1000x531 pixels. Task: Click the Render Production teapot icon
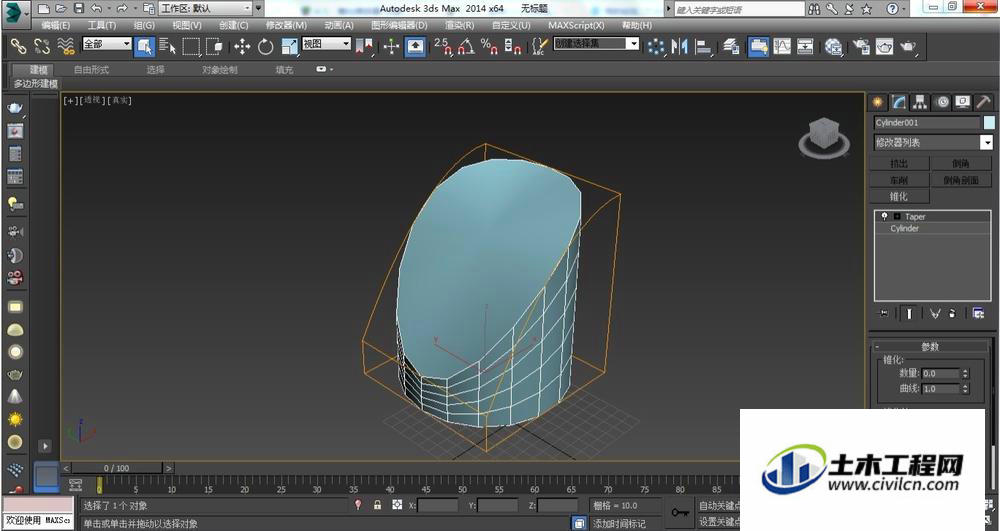click(x=908, y=47)
